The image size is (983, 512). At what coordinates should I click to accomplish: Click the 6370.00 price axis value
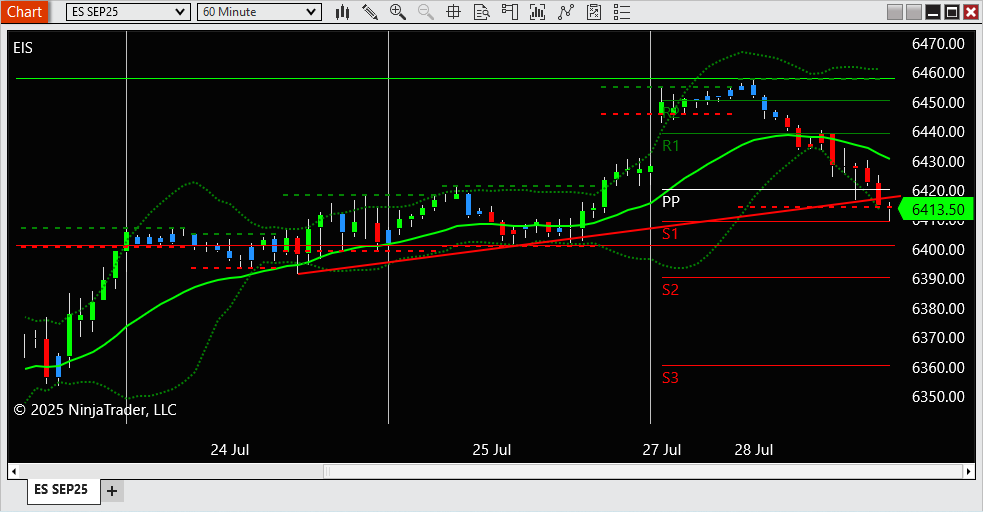938,337
